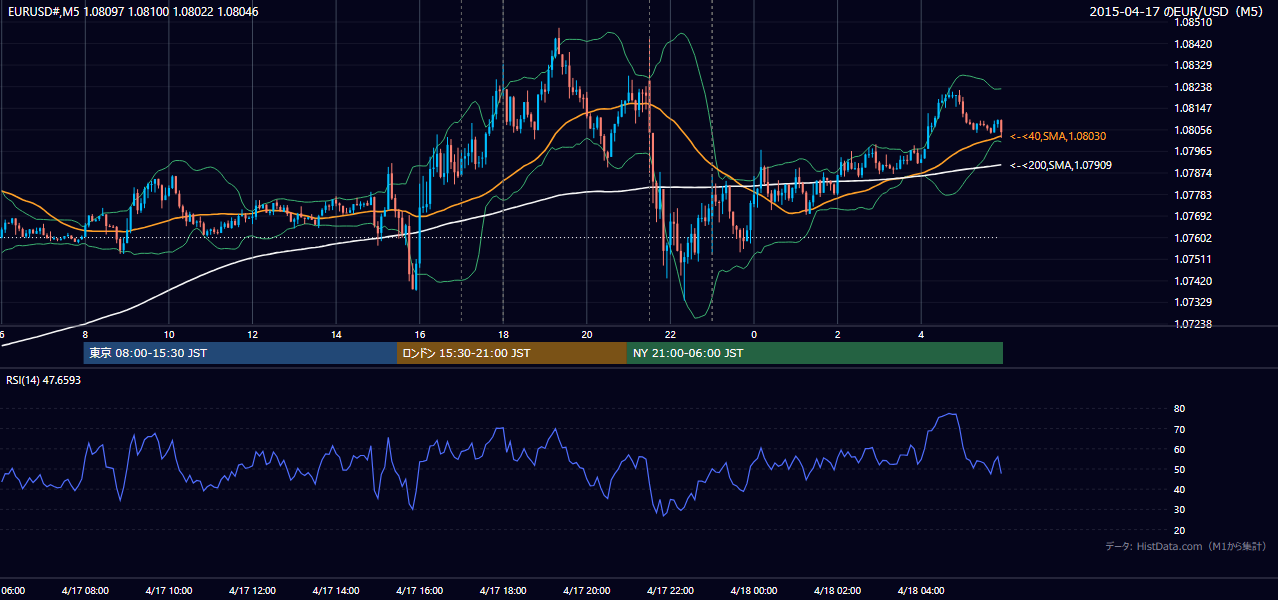Click the RSI(14) 47.6593 indicator label
The width and height of the screenshot is (1278, 600).
pos(44,380)
